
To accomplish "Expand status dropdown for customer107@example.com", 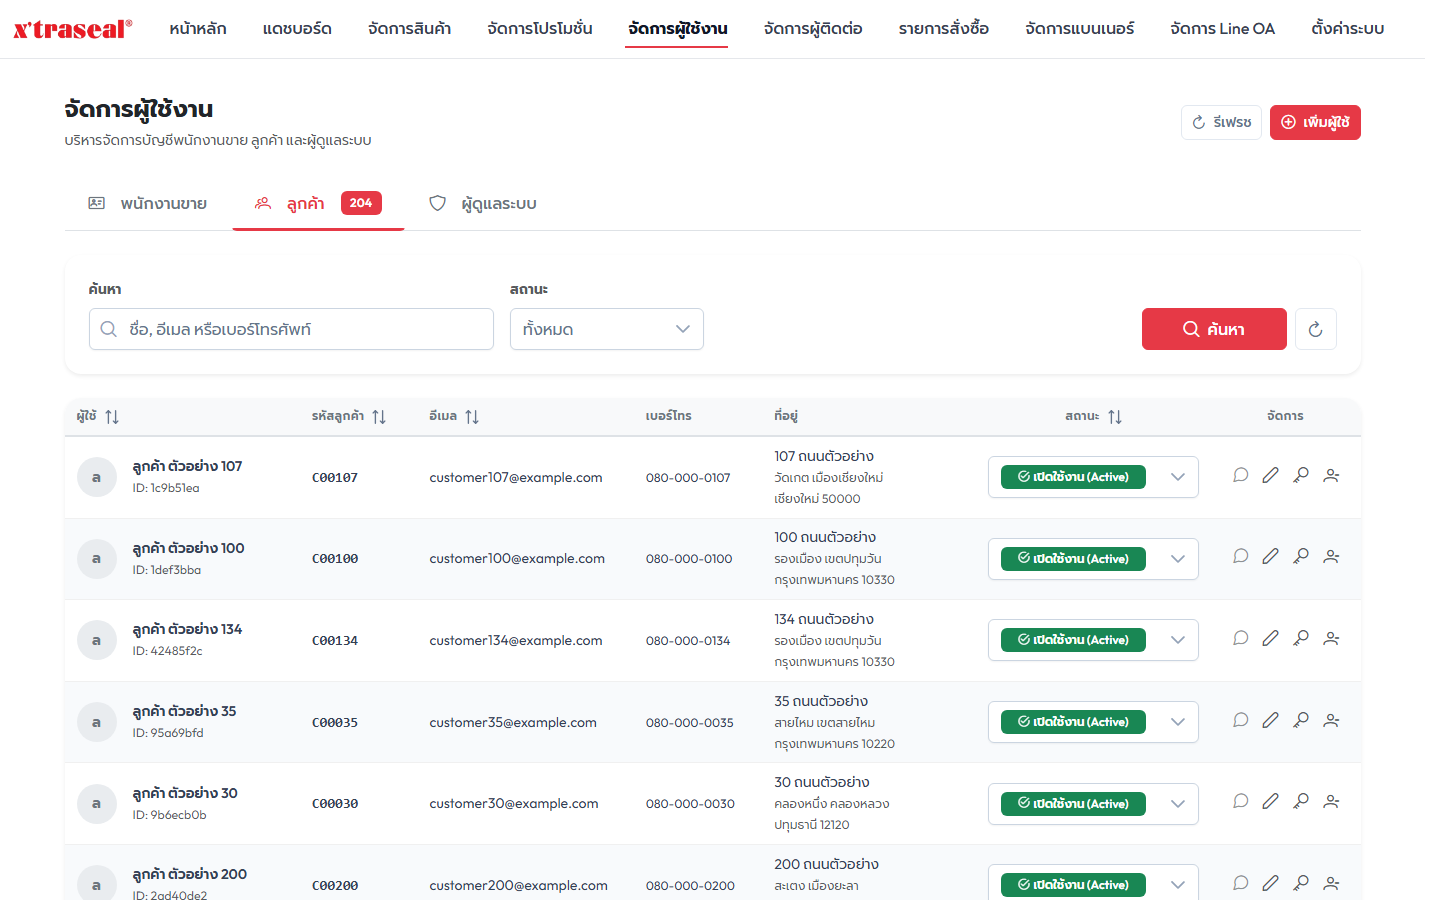I will pos(1178,477).
